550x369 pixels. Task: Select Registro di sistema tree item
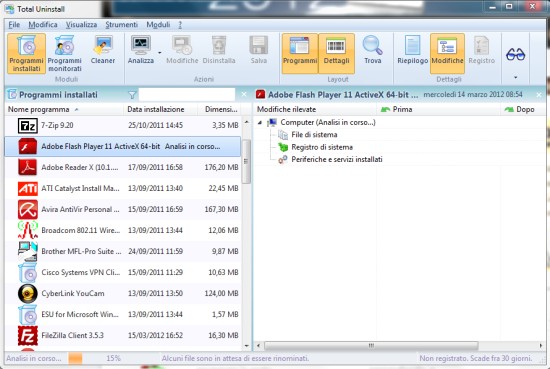[322, 147]
